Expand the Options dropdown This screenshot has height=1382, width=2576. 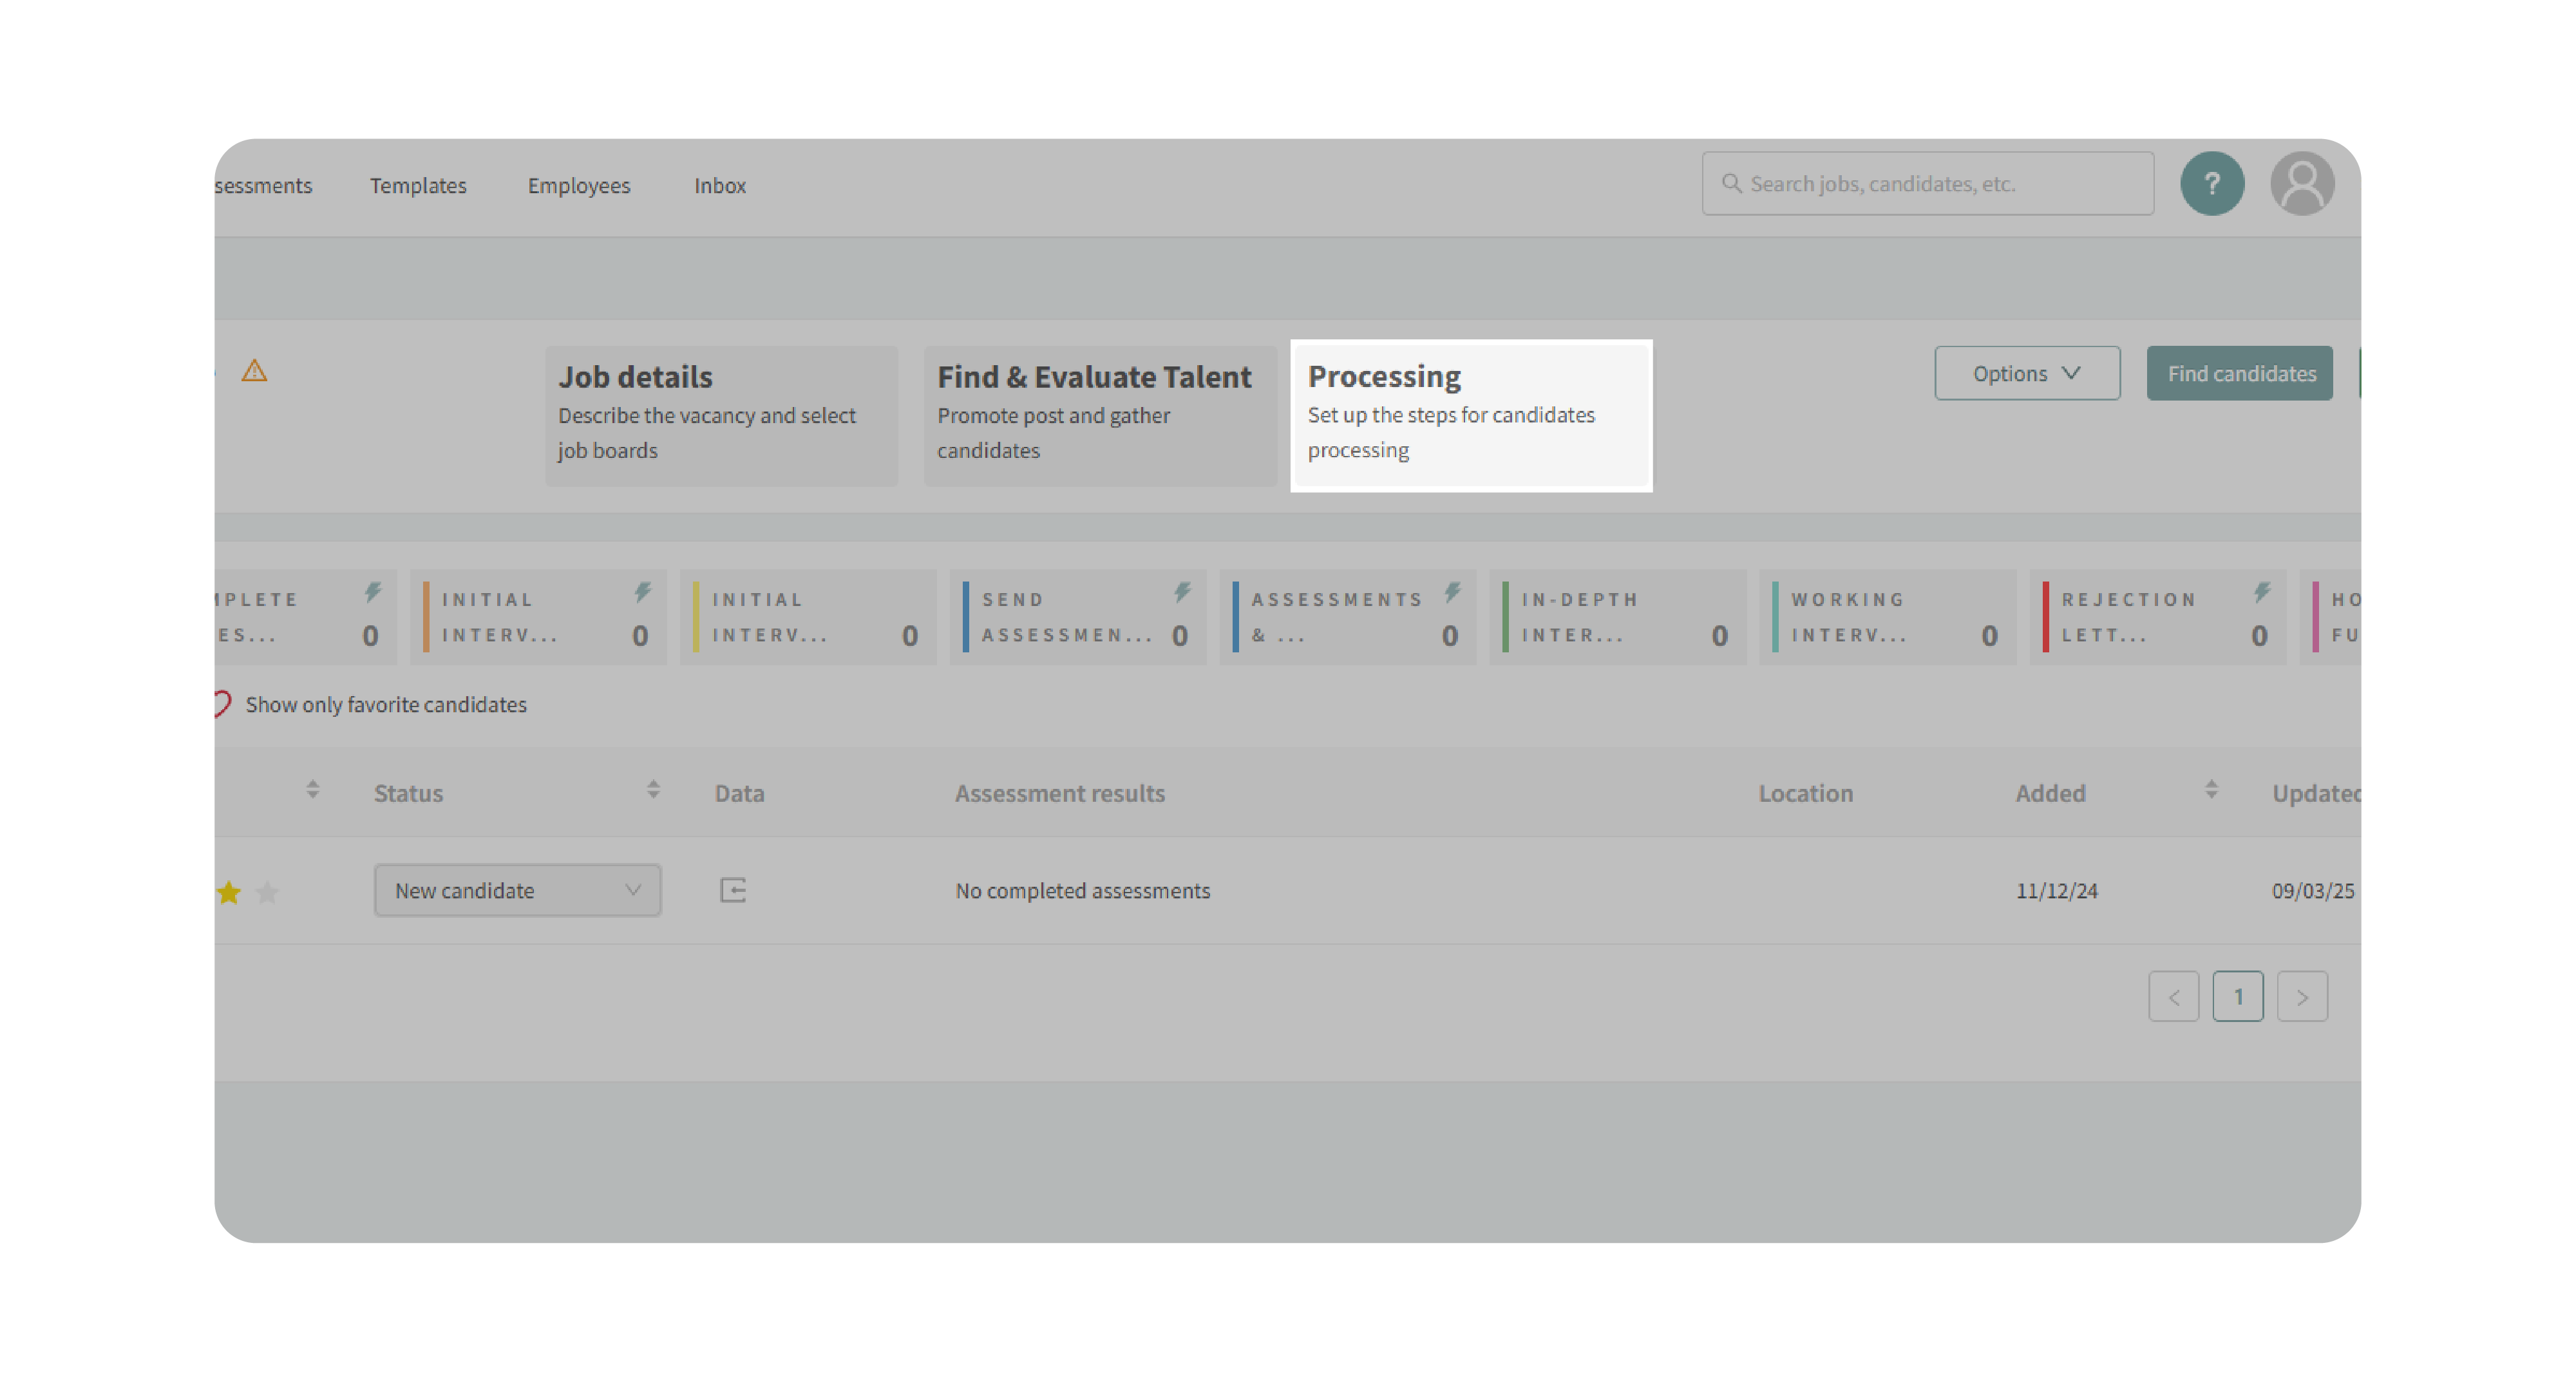2026,373
